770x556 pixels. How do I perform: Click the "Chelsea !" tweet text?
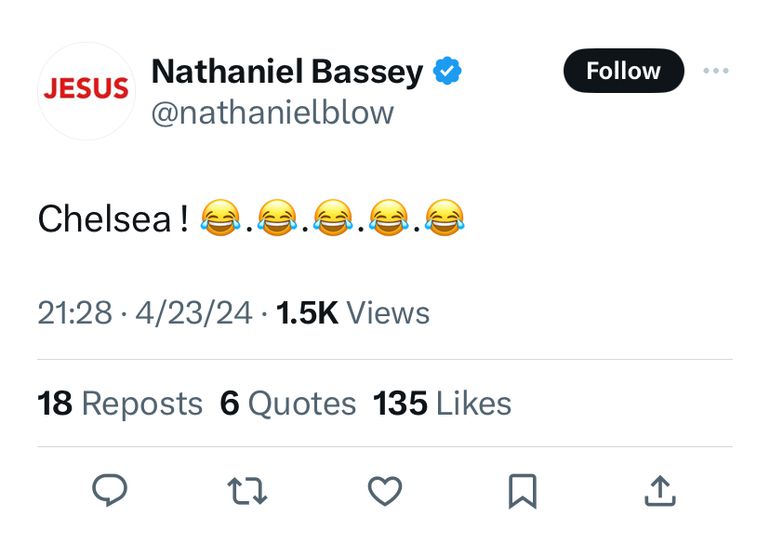[112, 218]
